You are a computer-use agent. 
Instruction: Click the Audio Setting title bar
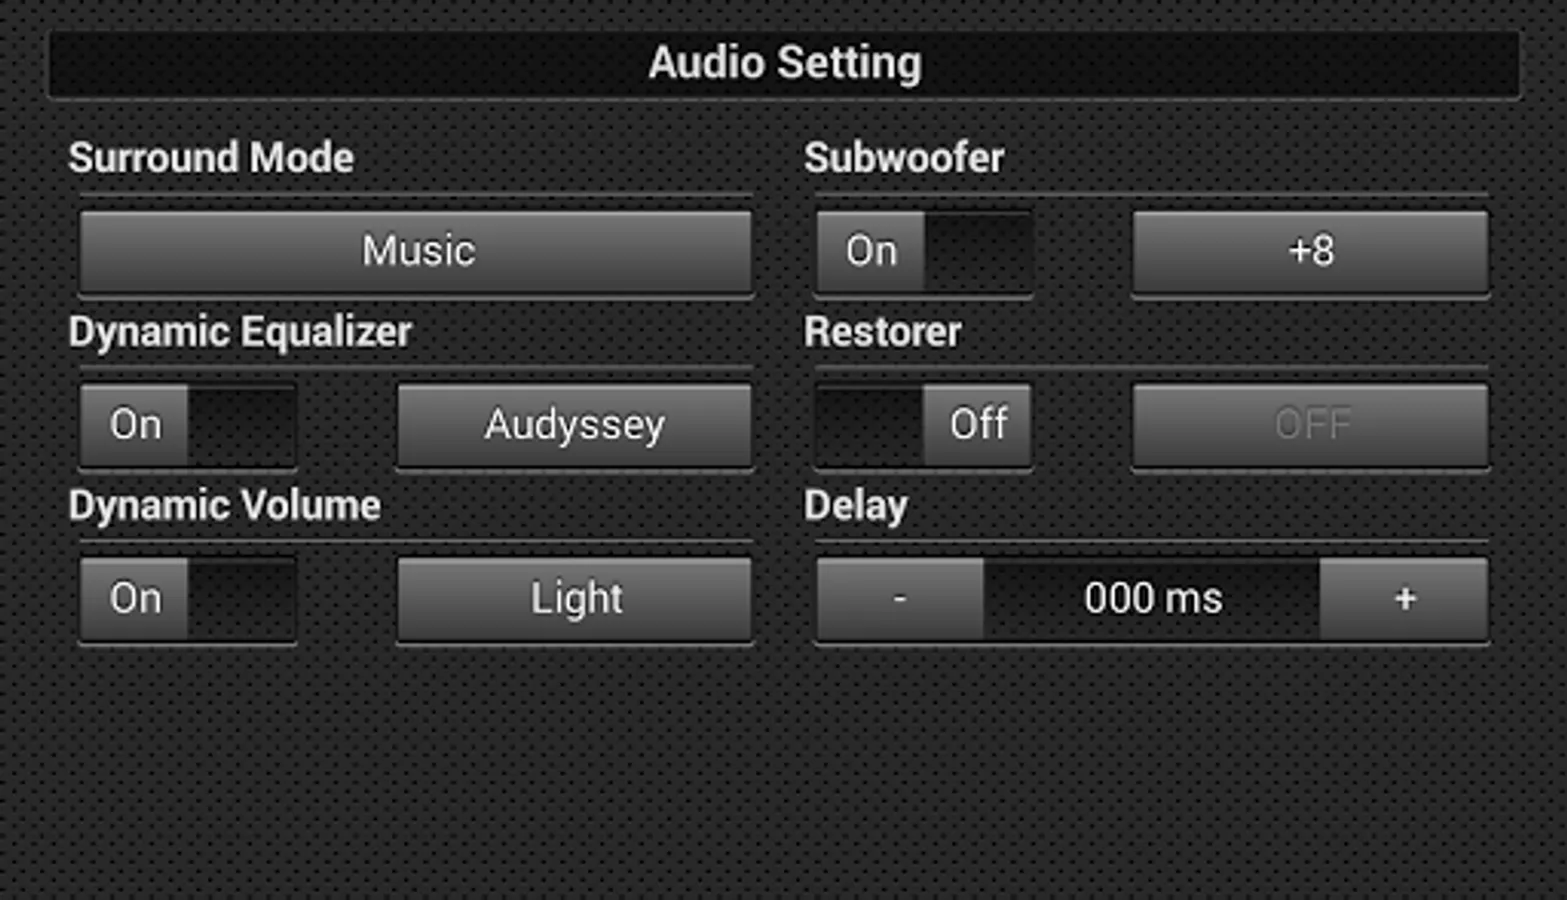point(784,63)
